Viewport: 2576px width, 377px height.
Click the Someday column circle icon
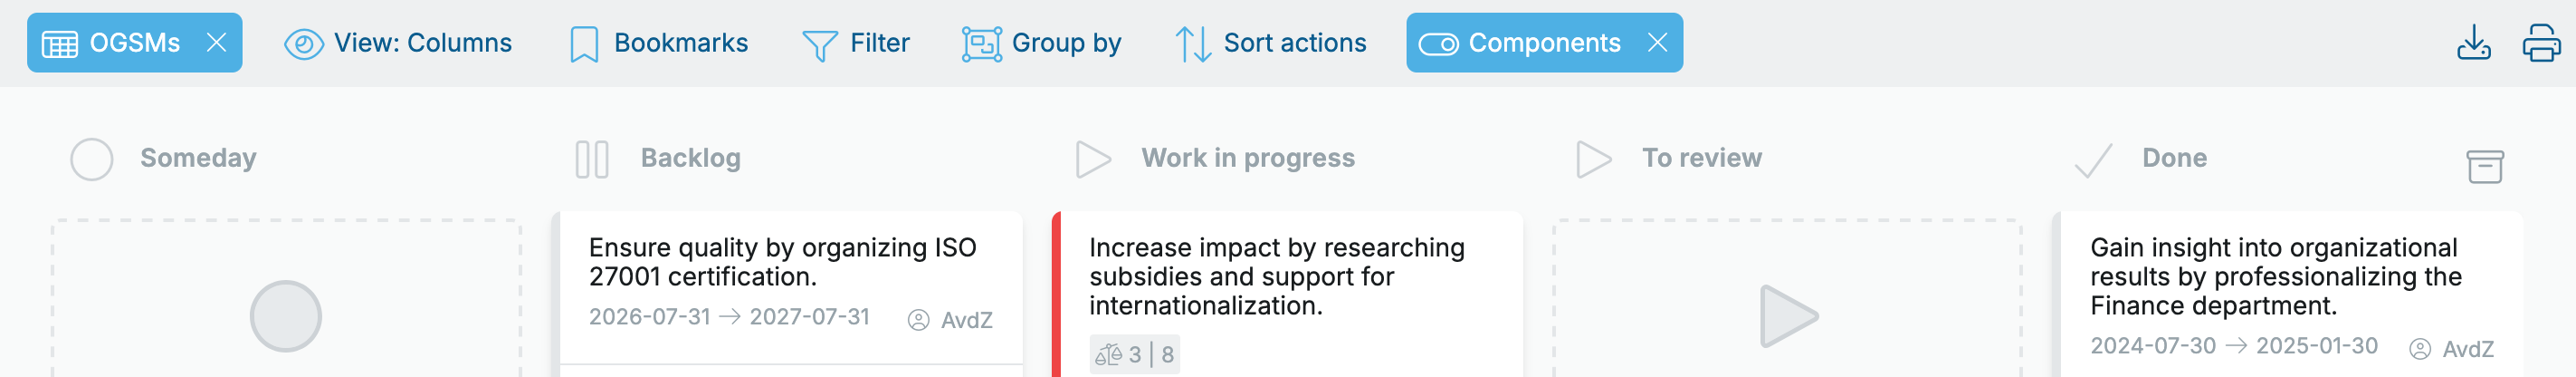pos(91,159)
